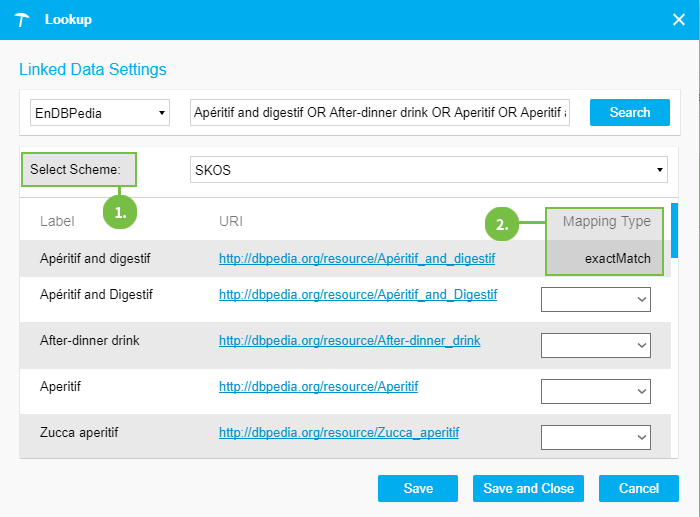Open mapping type dropdown for Zucca aperitif
The image size is (700, 517).
coord(595,437)
